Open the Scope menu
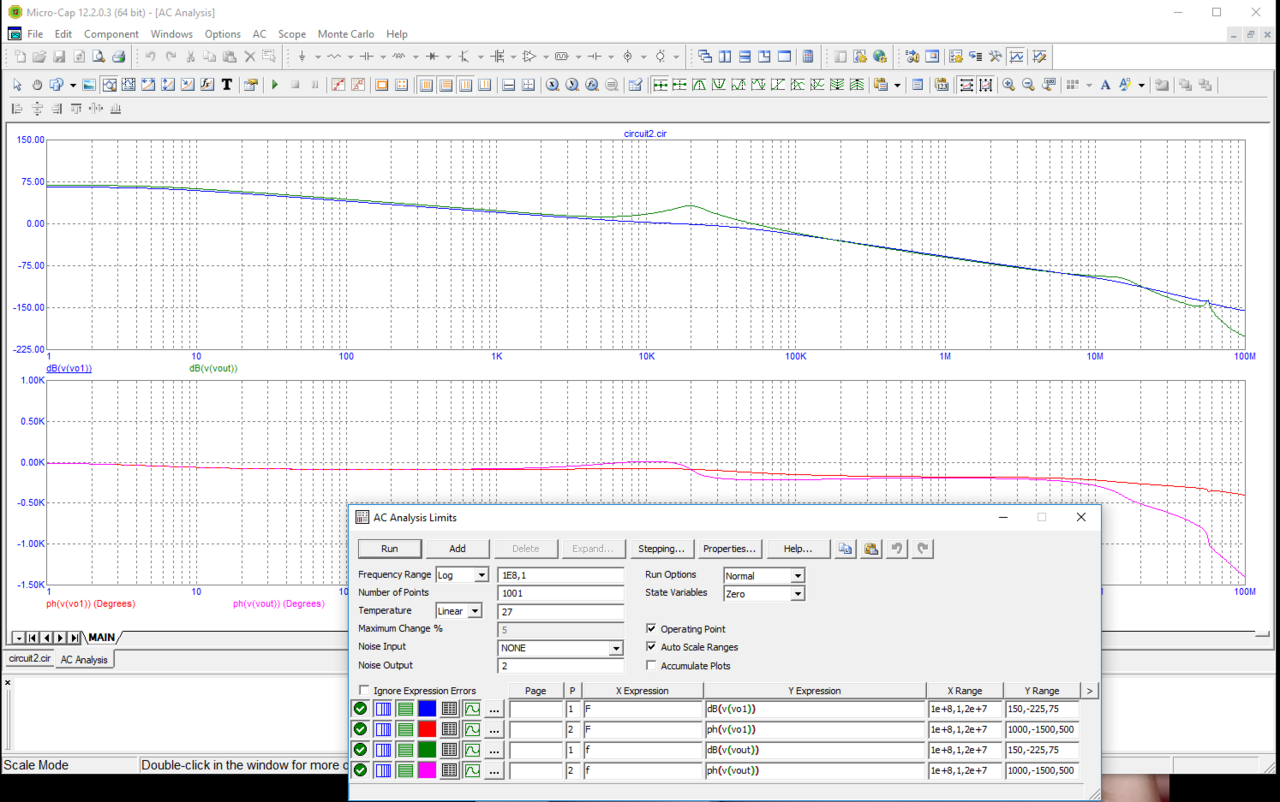 coord(292,34)
